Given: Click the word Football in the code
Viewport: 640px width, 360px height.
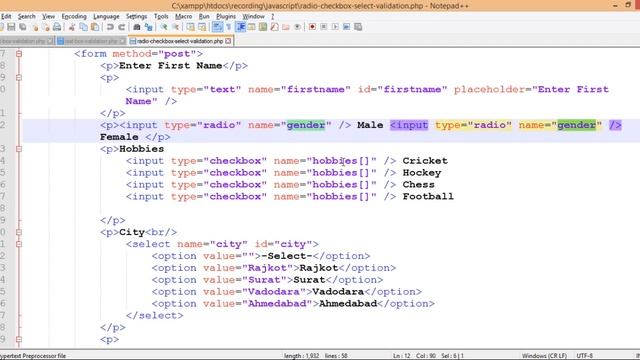Looking at the screenshot, I should click(x=428, y=196).
